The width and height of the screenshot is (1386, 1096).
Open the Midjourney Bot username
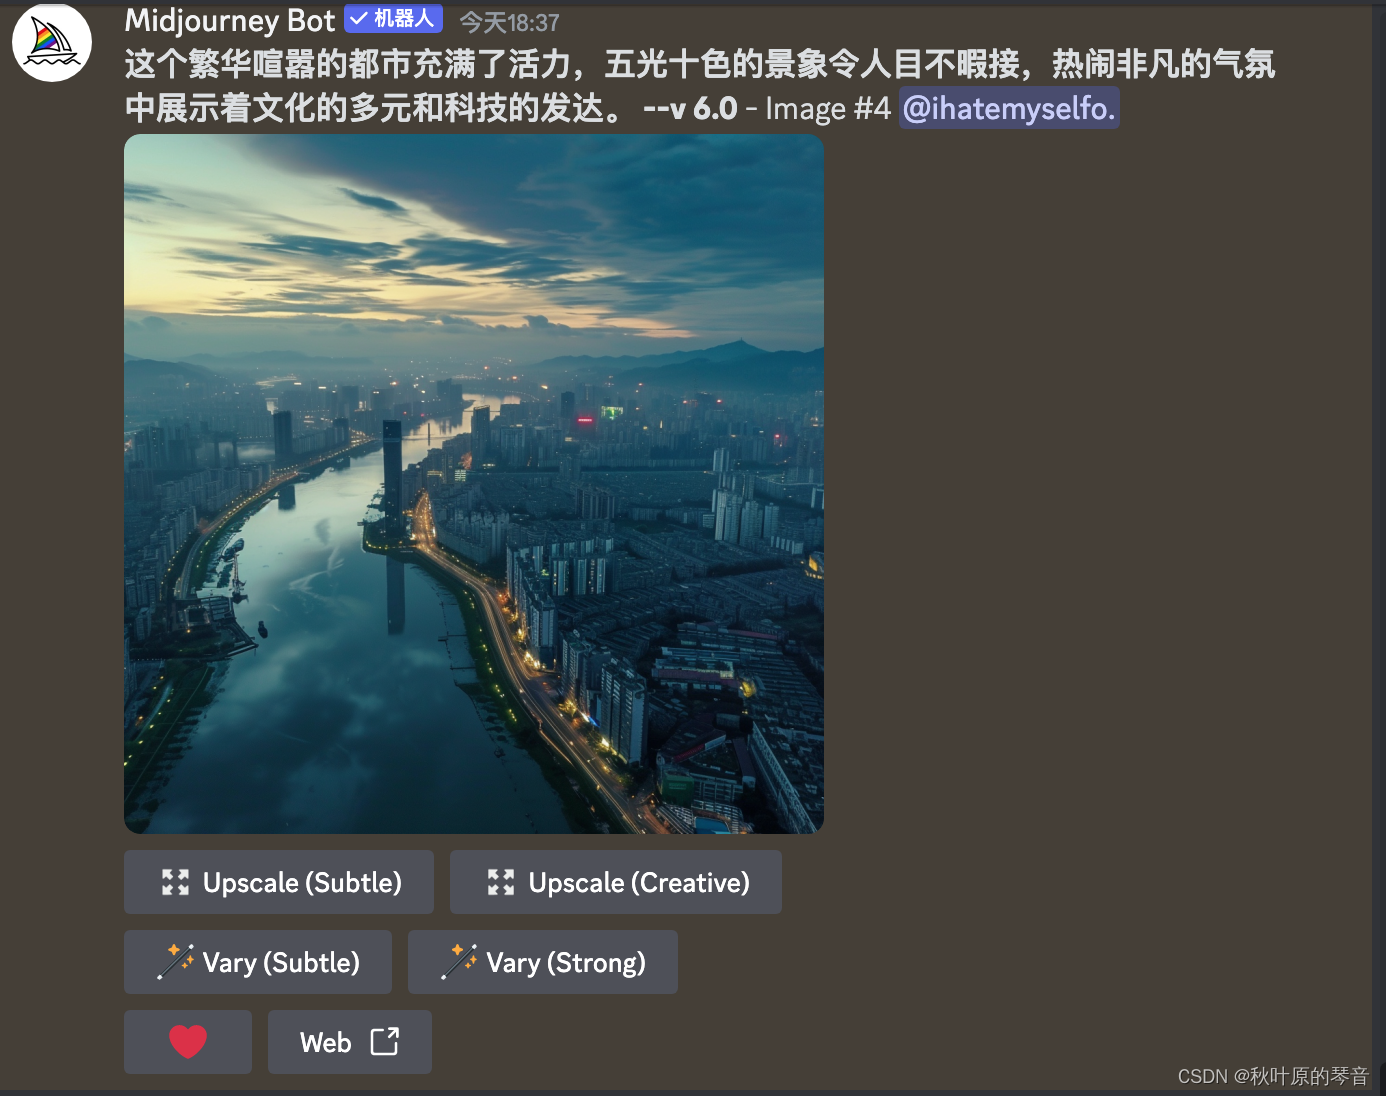tap(229, 20)
